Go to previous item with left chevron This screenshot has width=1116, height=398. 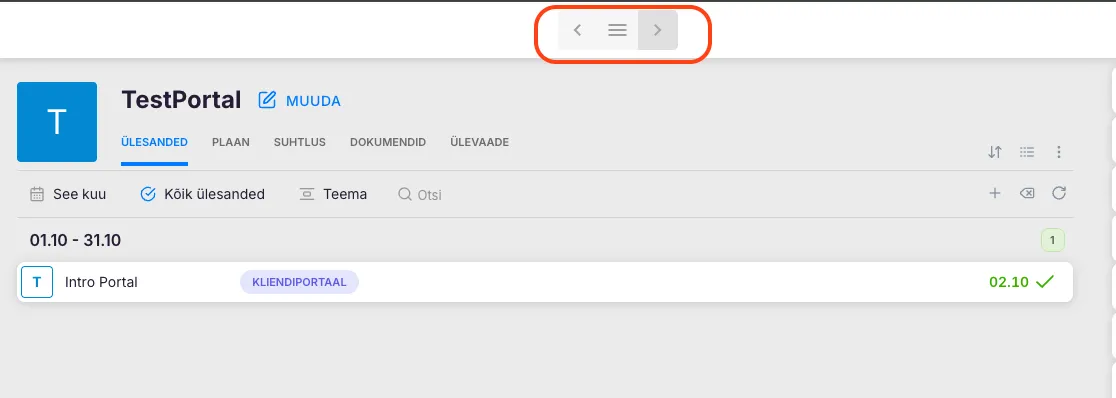pos(578,30)
